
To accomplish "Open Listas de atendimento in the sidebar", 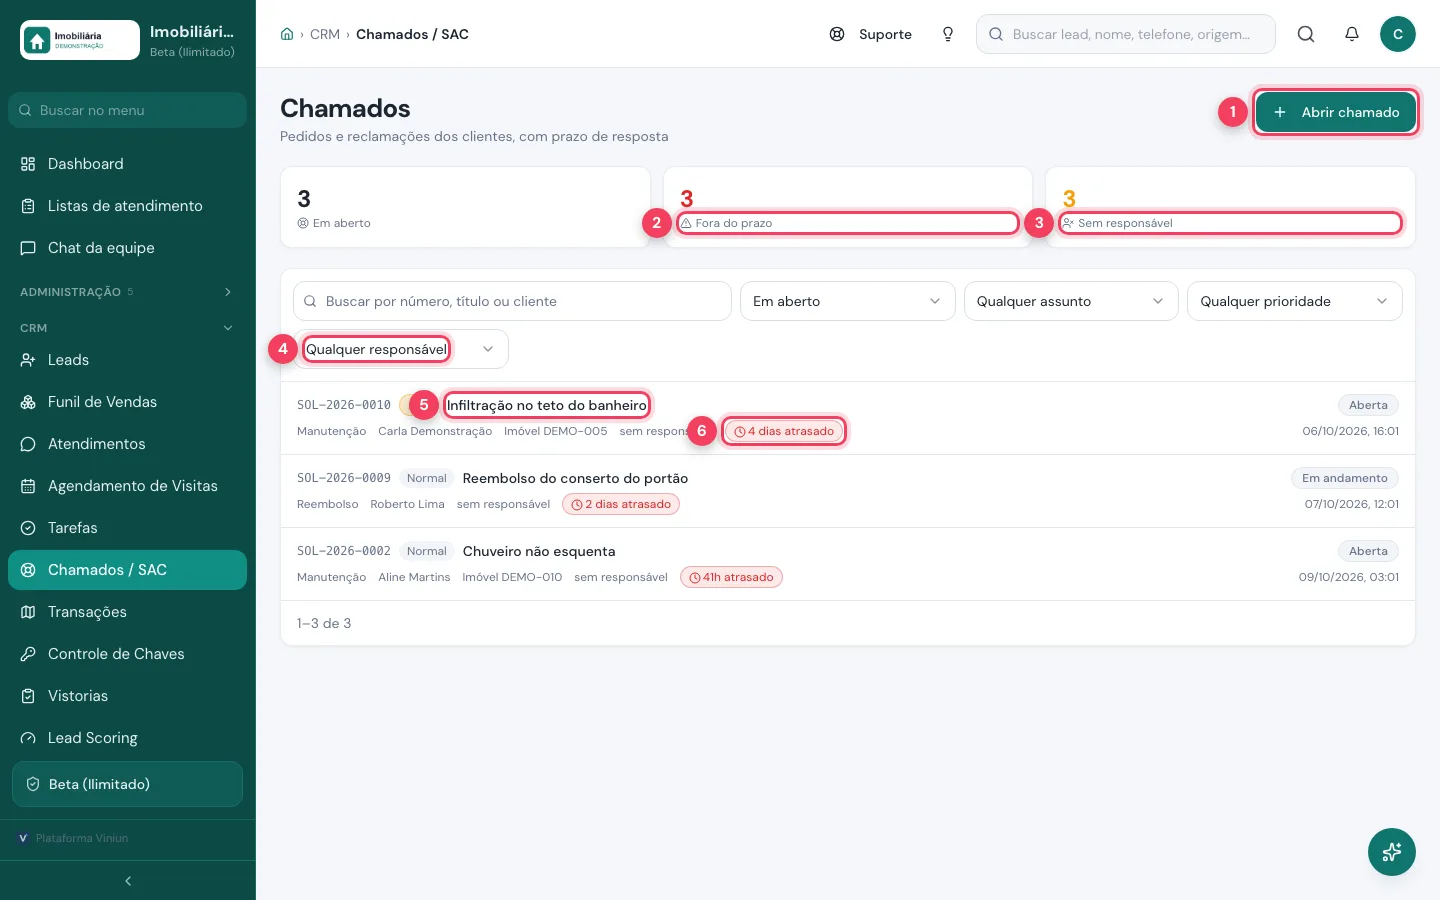I will 127,206.
